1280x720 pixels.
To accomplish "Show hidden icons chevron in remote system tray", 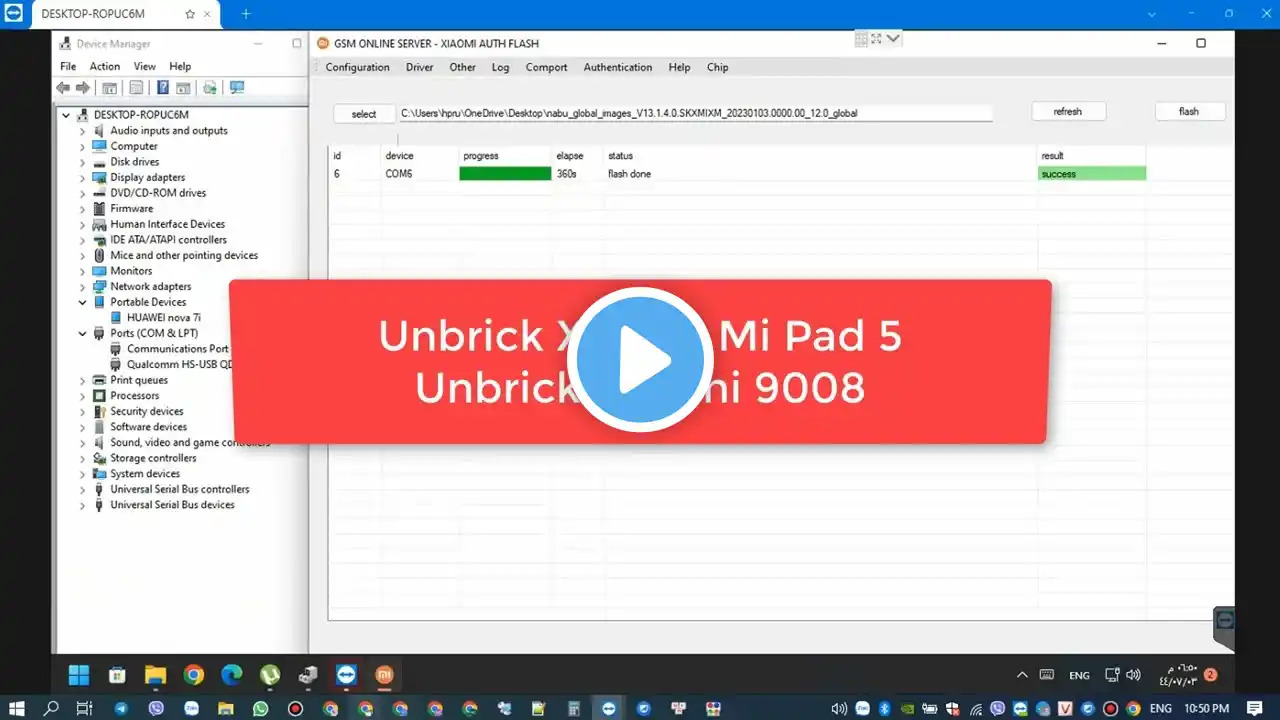I will tap(1021, 675).
